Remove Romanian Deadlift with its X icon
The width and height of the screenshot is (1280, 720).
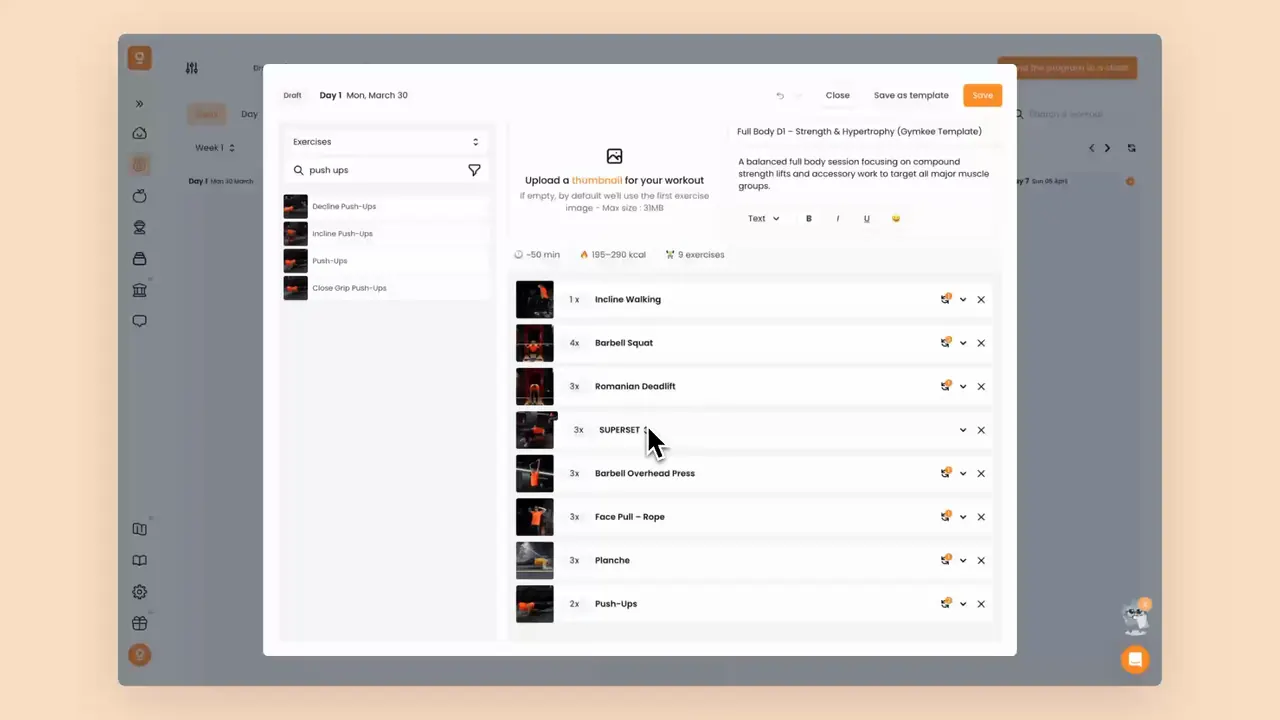point(981,386)
